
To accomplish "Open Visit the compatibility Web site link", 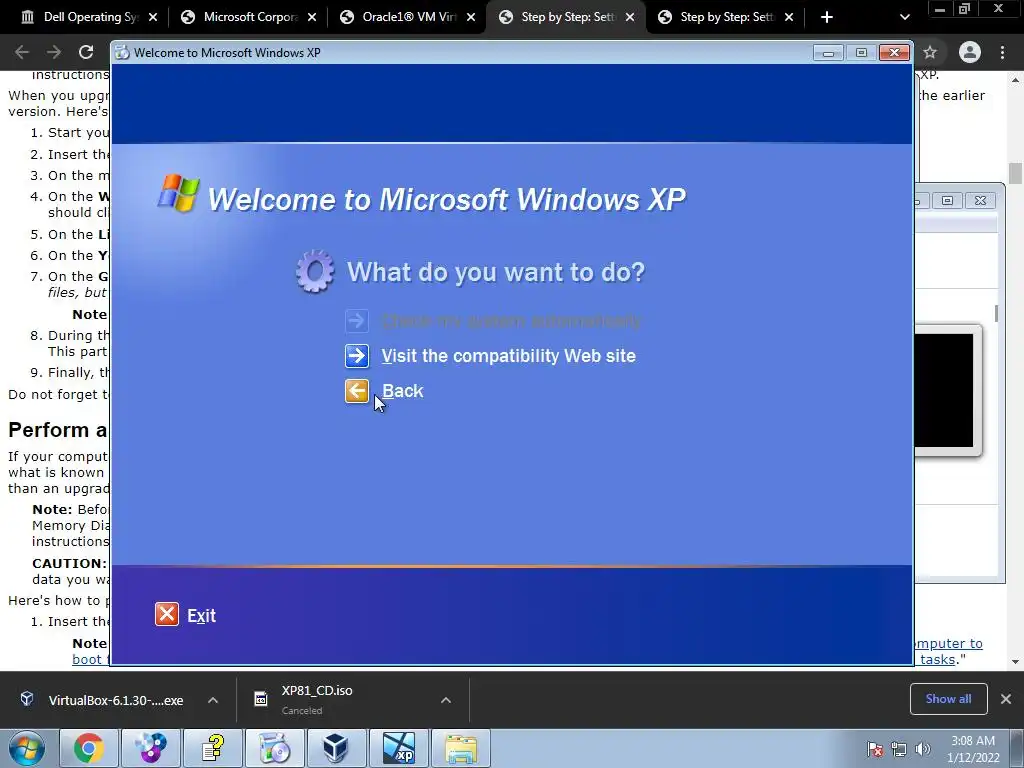I will point(508,356).
